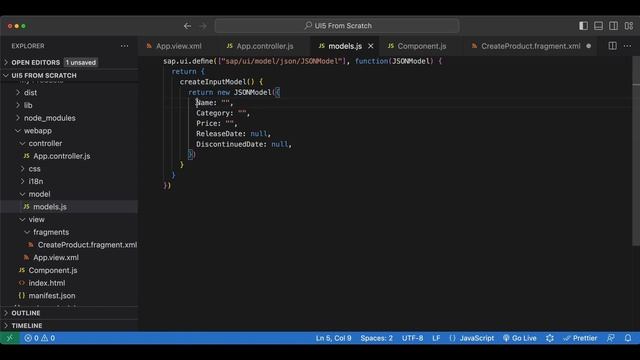Click unsaved dot on CreateProduct.fragment.xml tab
Viewport: 640px width, 360px height.
589,46
